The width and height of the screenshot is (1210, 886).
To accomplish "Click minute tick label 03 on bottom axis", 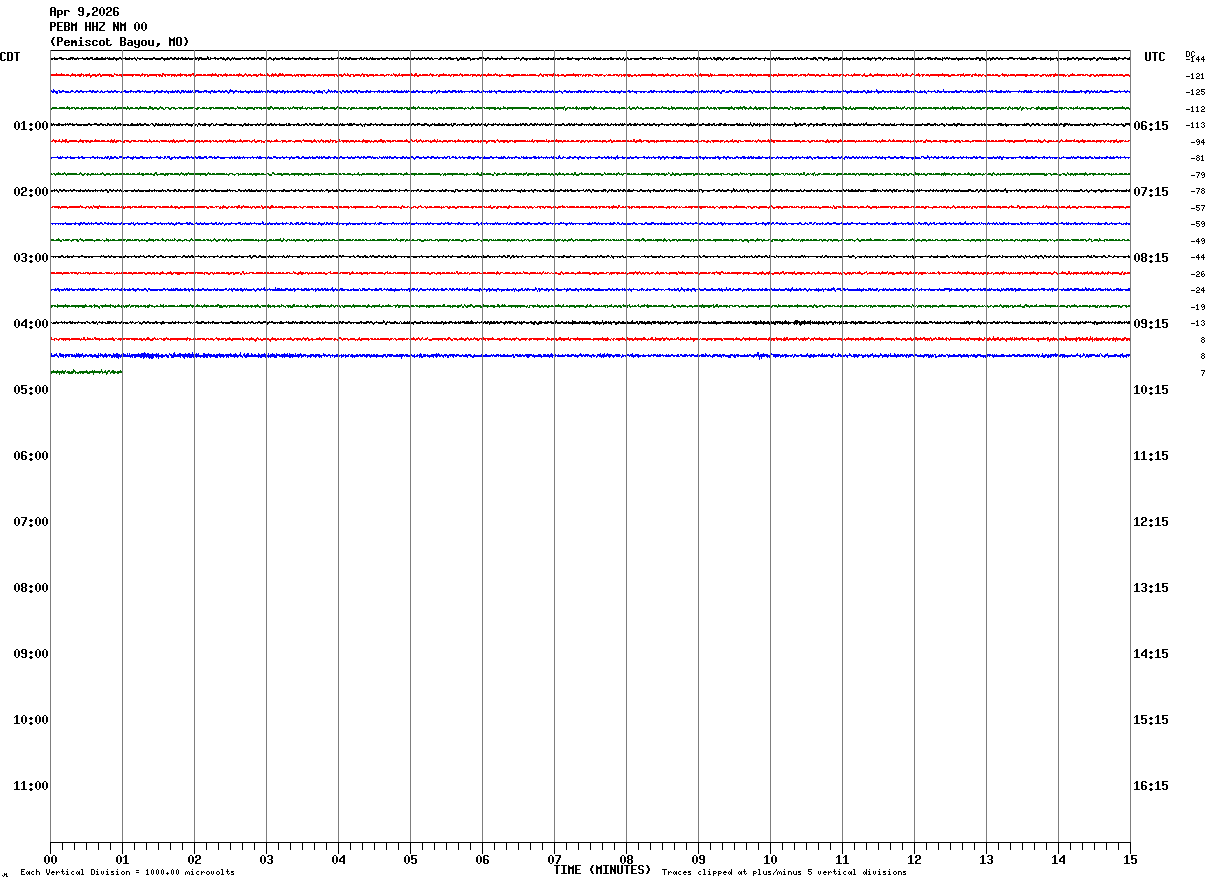I will (266, 860).
